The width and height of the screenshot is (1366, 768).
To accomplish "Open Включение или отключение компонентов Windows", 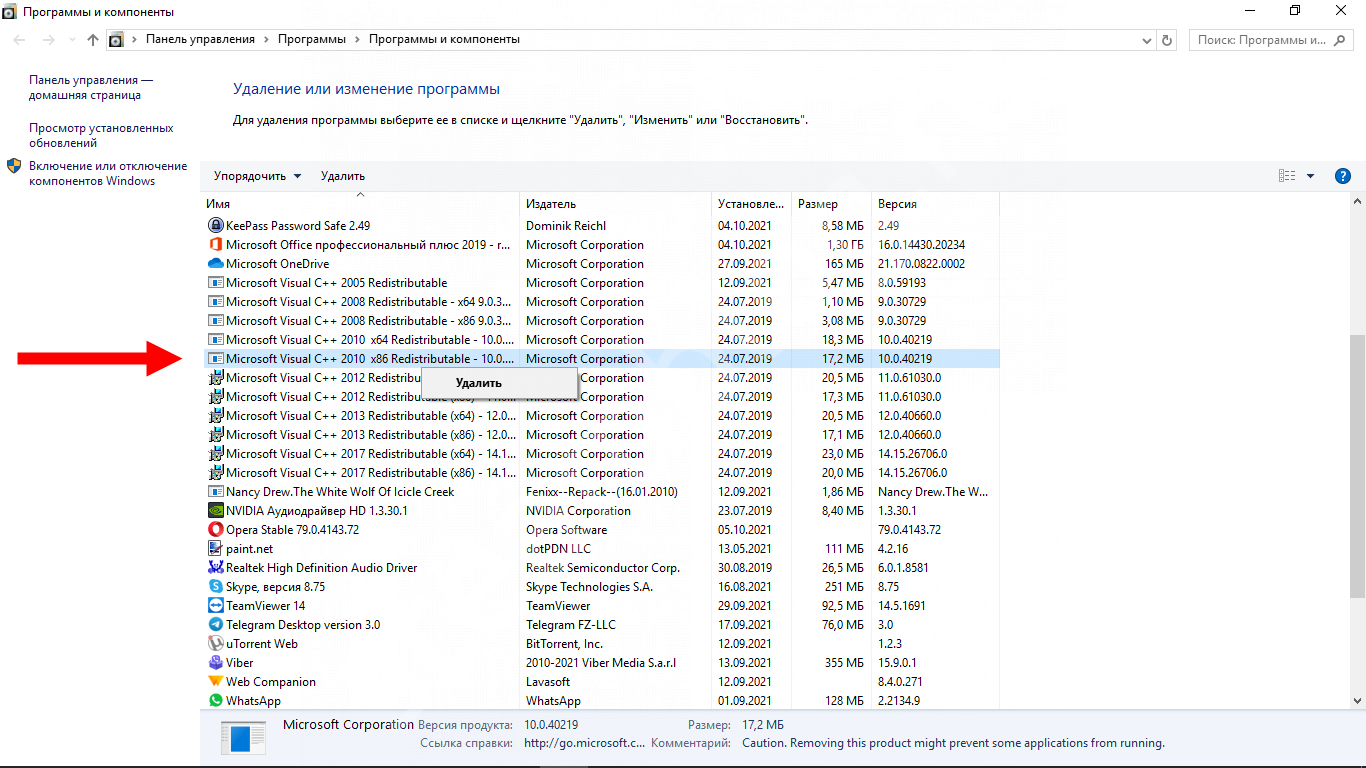I will coord(108,174).
